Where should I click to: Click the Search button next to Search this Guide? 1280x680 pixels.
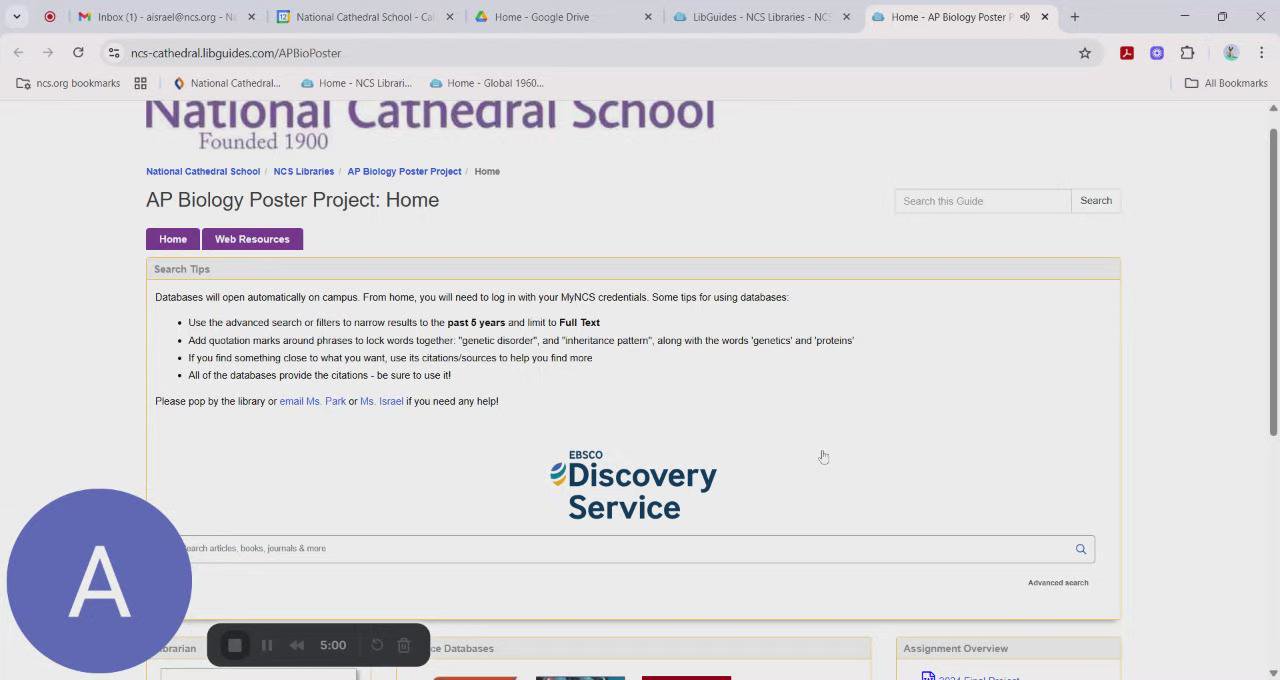coord(1096,201)
